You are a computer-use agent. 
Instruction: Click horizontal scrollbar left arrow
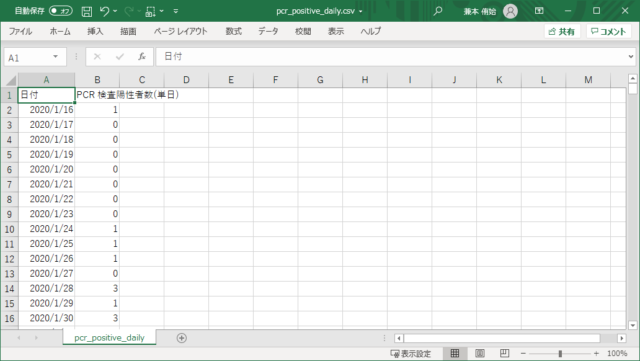point(399,338)
